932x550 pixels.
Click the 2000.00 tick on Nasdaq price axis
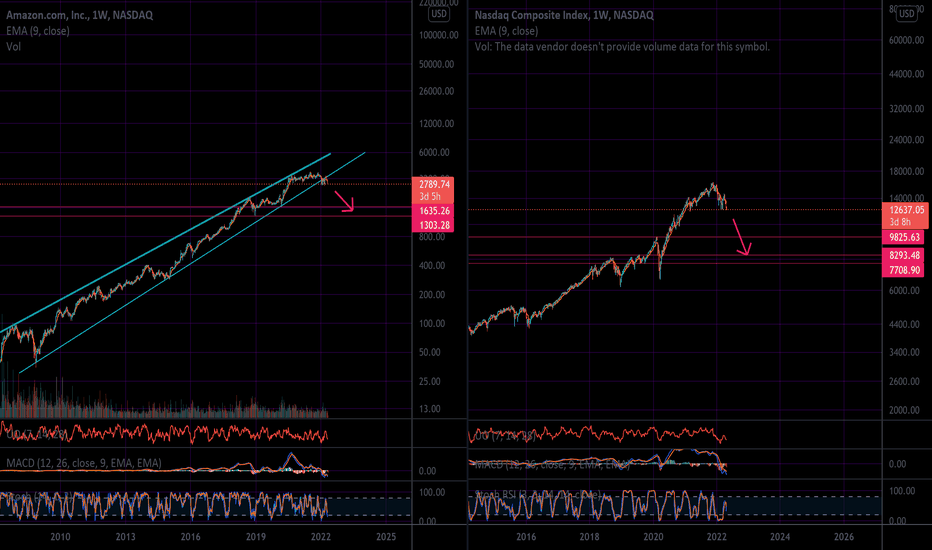click(904, 410)
